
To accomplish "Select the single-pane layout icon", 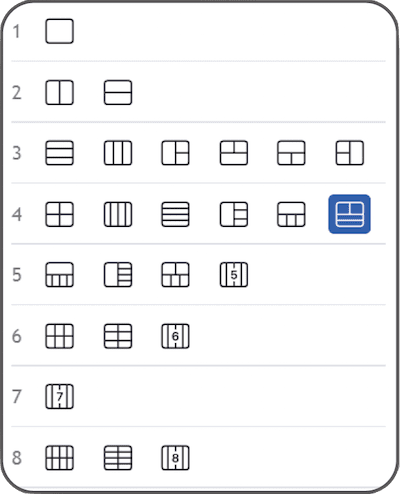I will coord(59,31).
